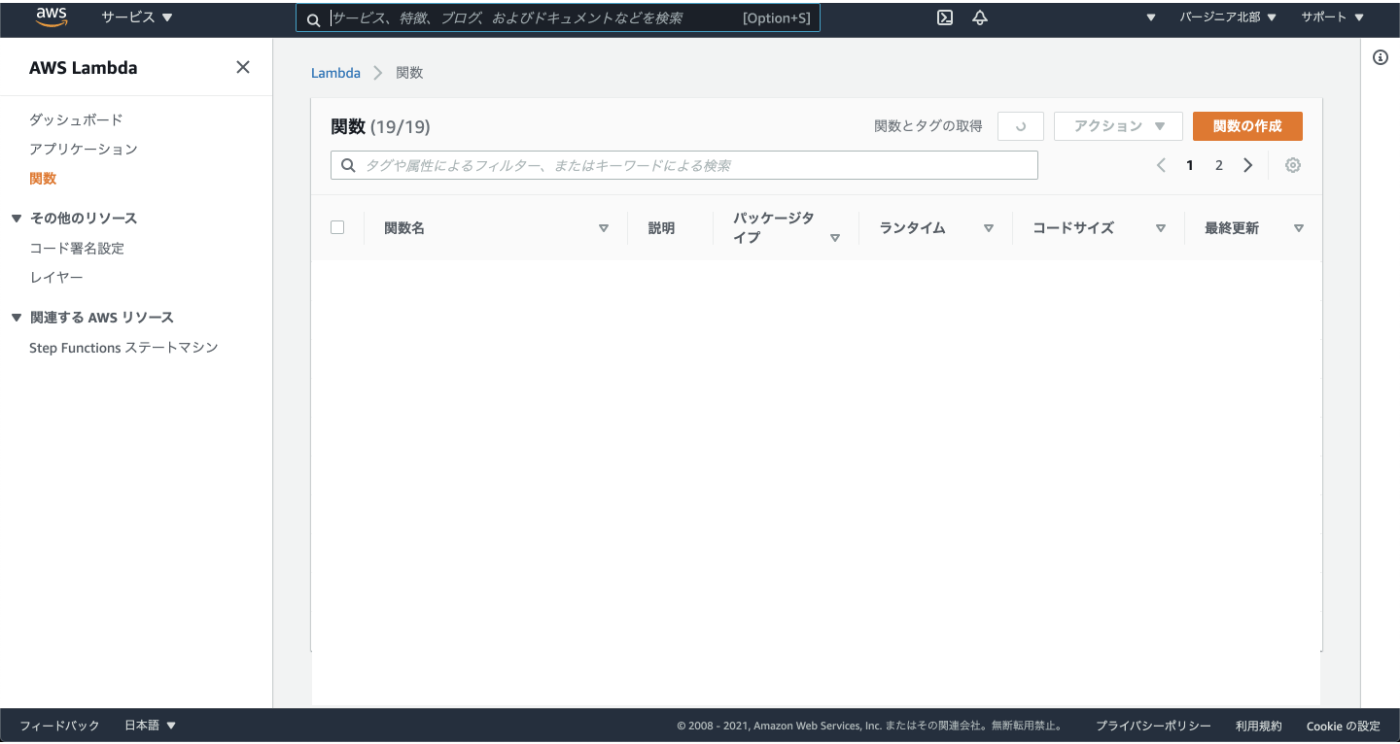Select page 1 in pagination

(1190, 165)
